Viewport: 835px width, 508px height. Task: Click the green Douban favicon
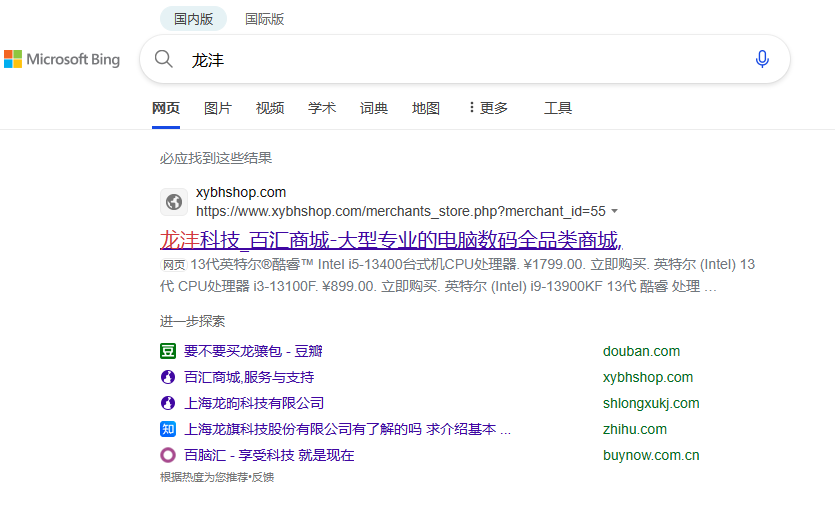[x=168, y=351]
